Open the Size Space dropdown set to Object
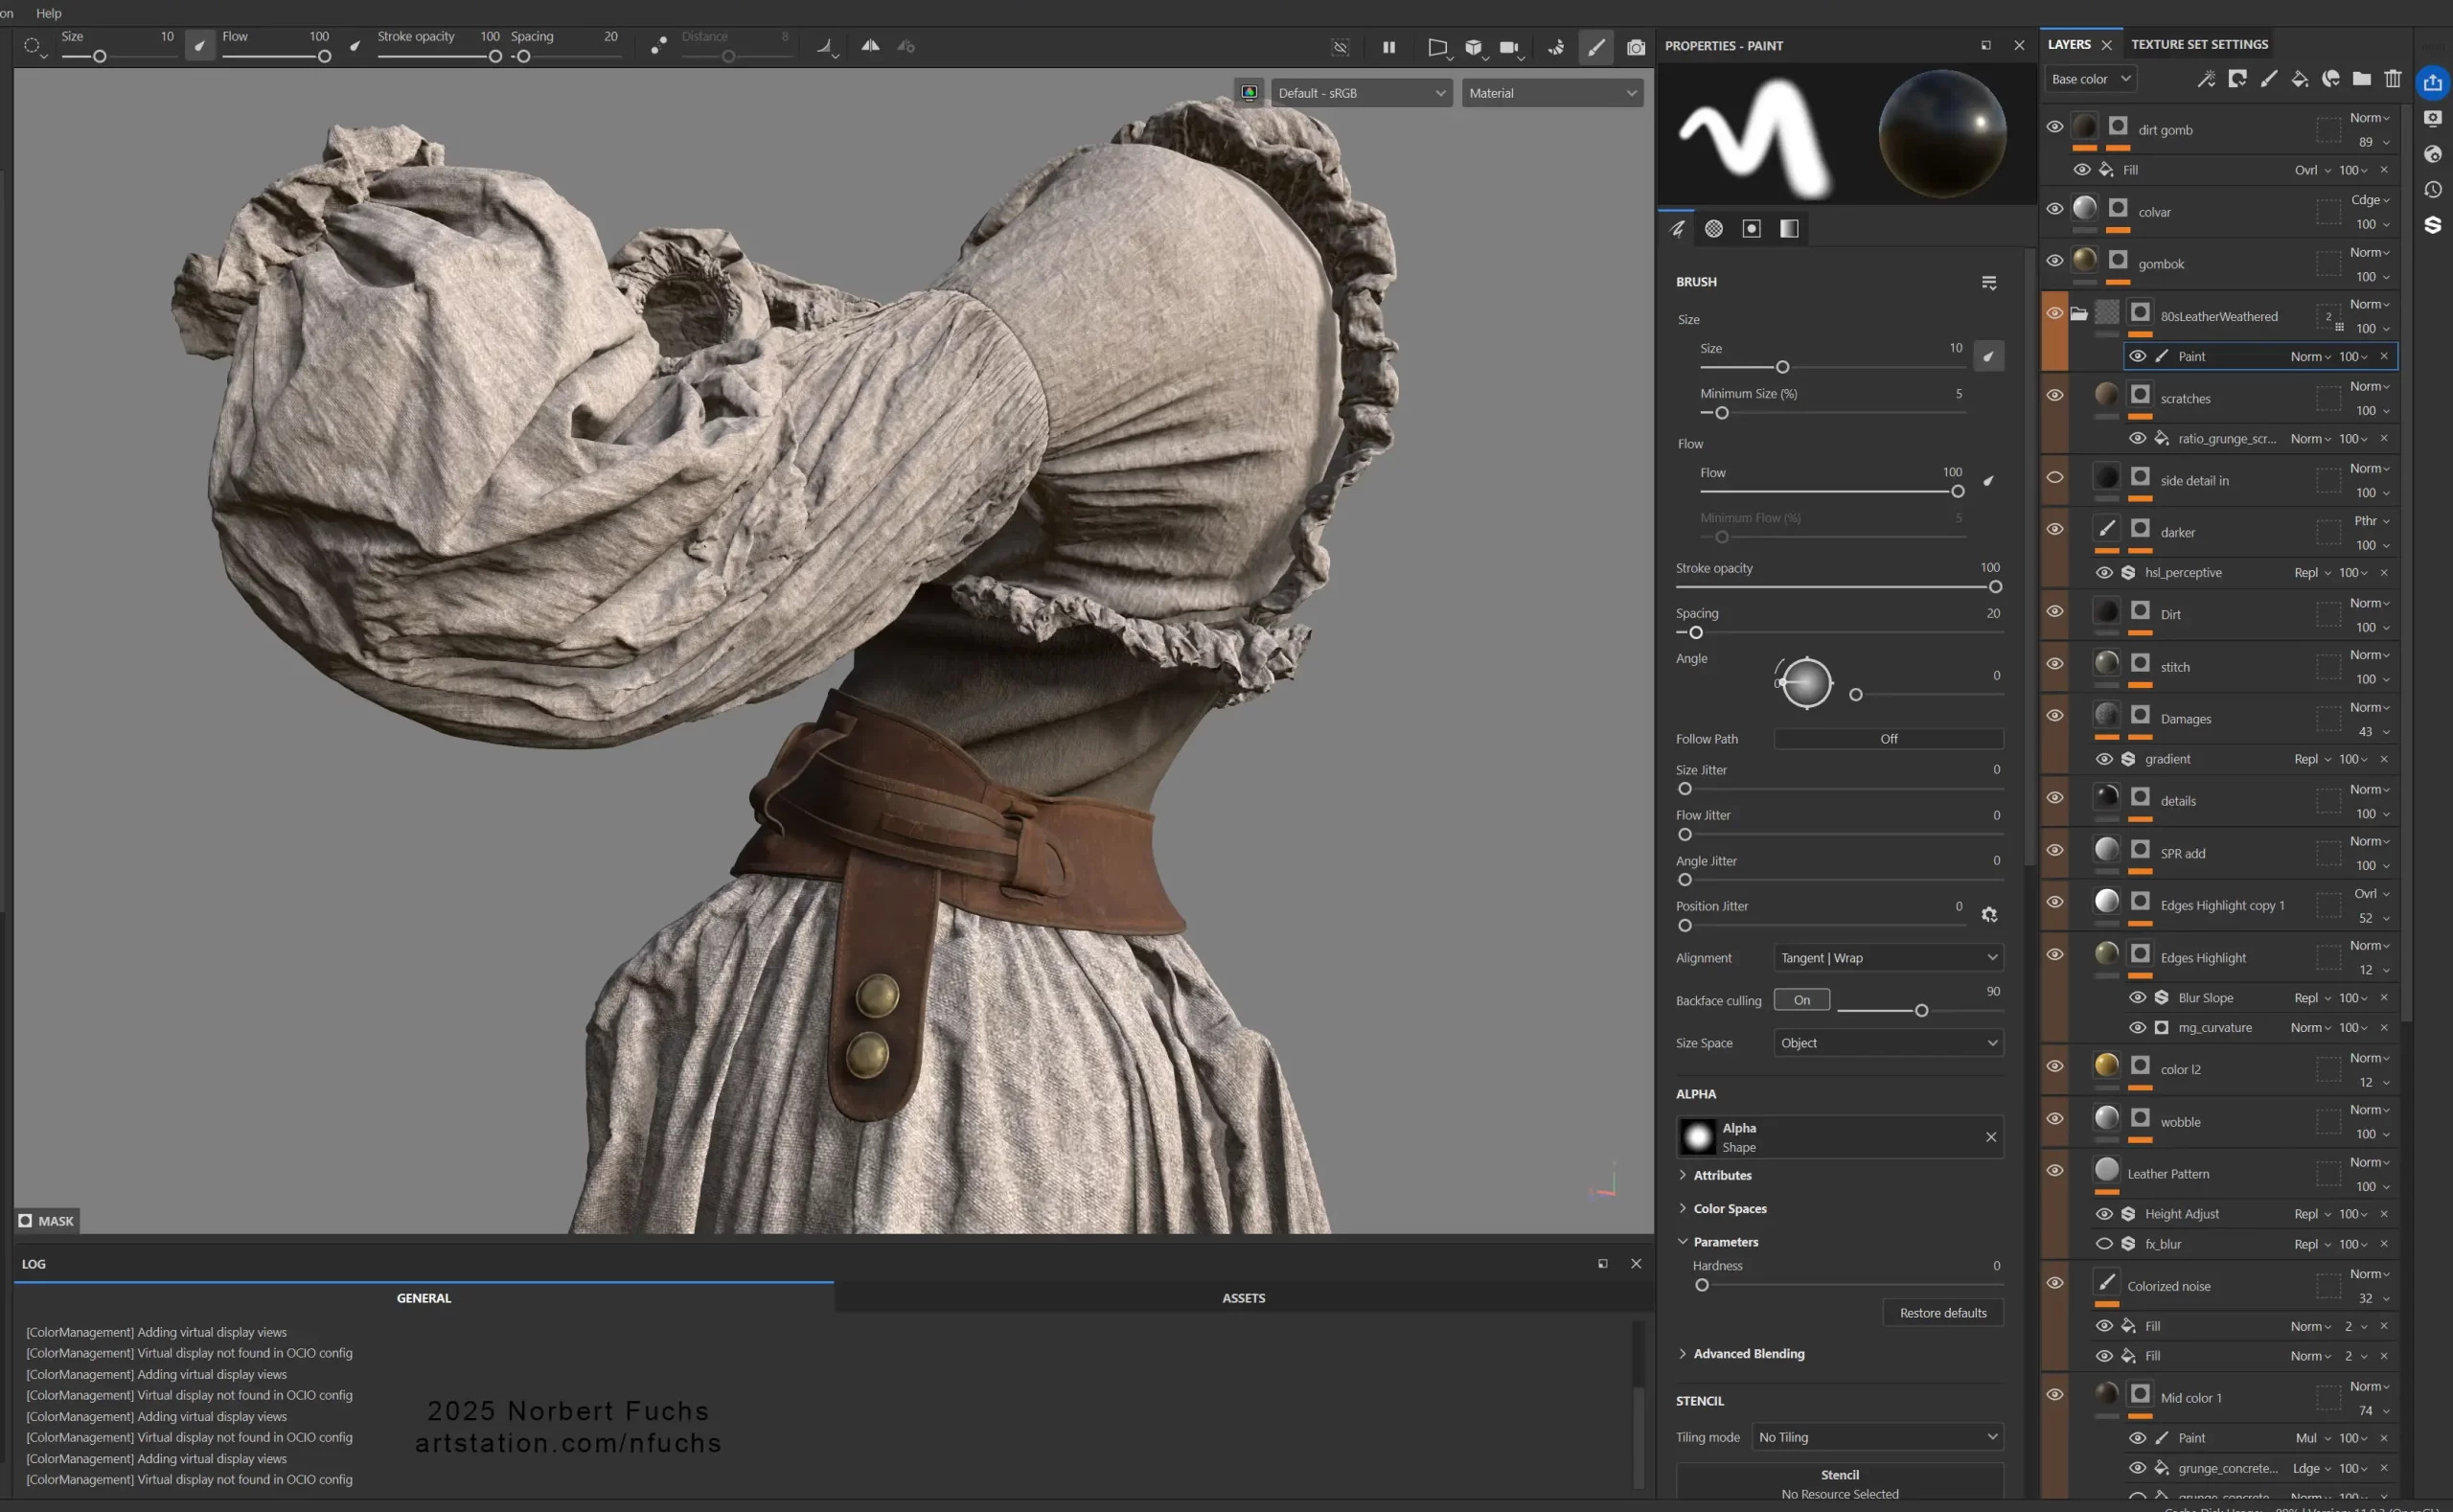The image size is (2453, 1512). point(1887,1042)
